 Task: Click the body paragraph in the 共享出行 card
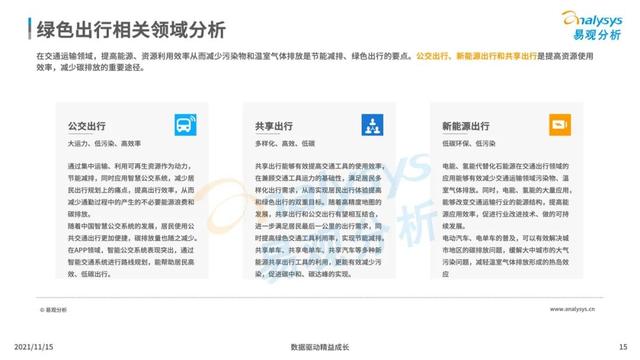pos(319,220)
